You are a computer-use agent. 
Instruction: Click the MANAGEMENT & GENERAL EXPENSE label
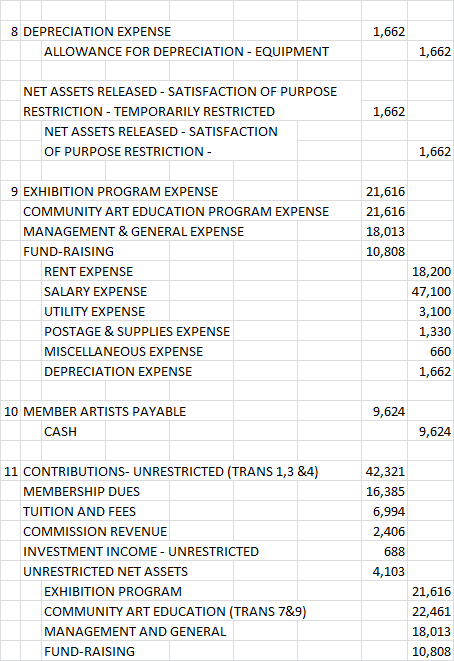tap(134, 231)
